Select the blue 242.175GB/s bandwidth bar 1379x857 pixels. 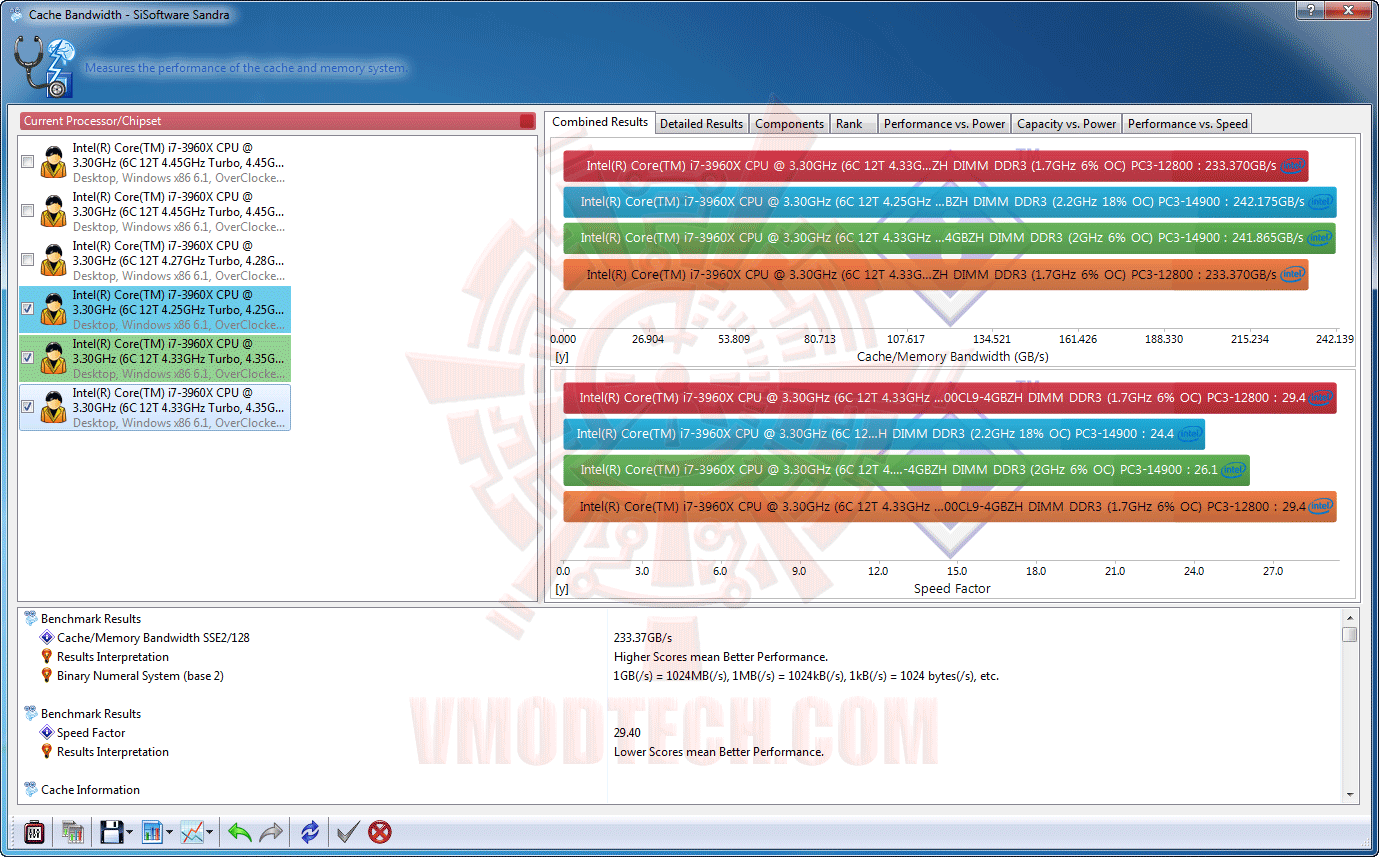pos(950,202)
